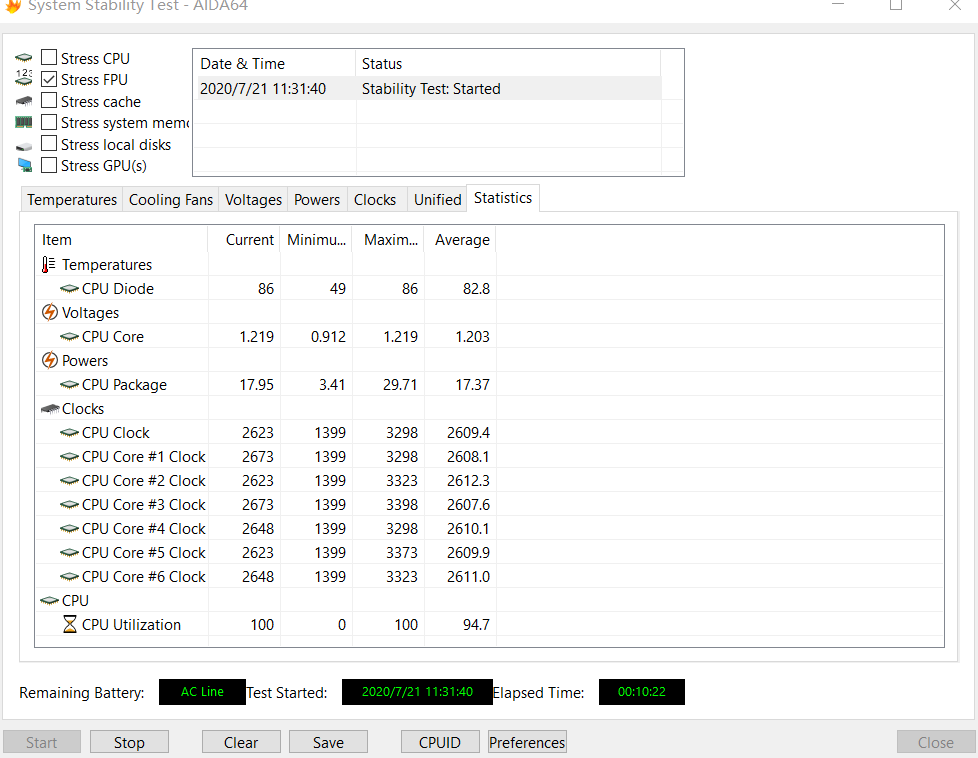This screenshot has width=978, height=758.
Task: Click the Maximum column header
Action: point(388,240)
